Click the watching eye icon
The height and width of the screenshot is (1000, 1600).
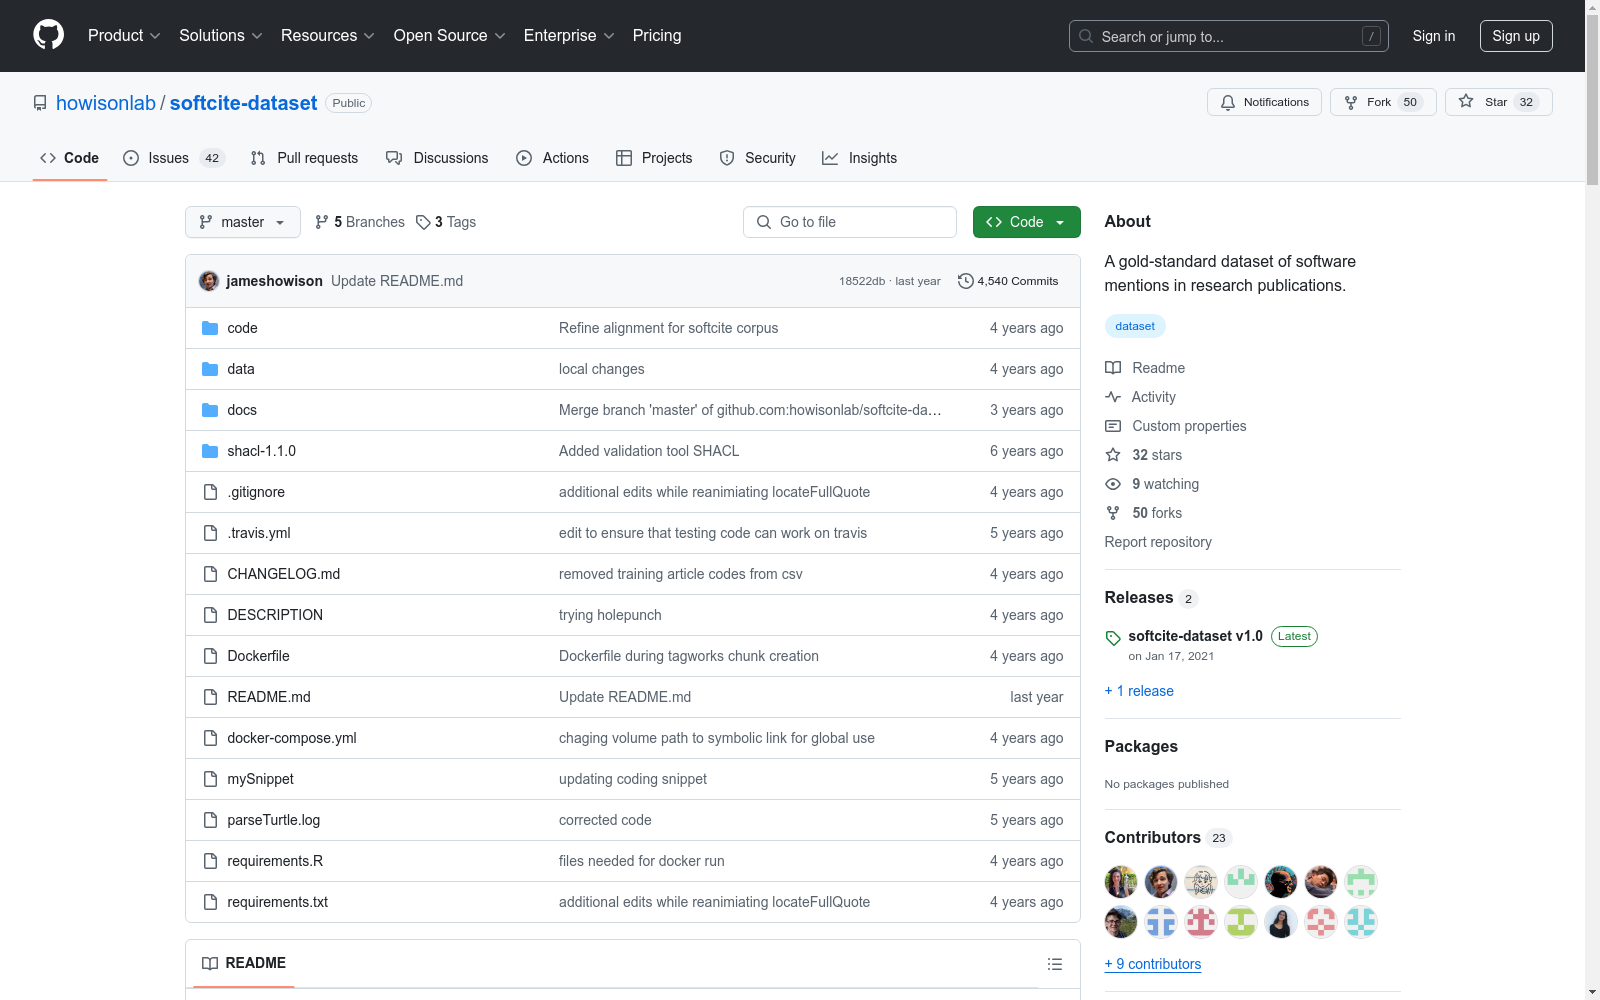1113,484
